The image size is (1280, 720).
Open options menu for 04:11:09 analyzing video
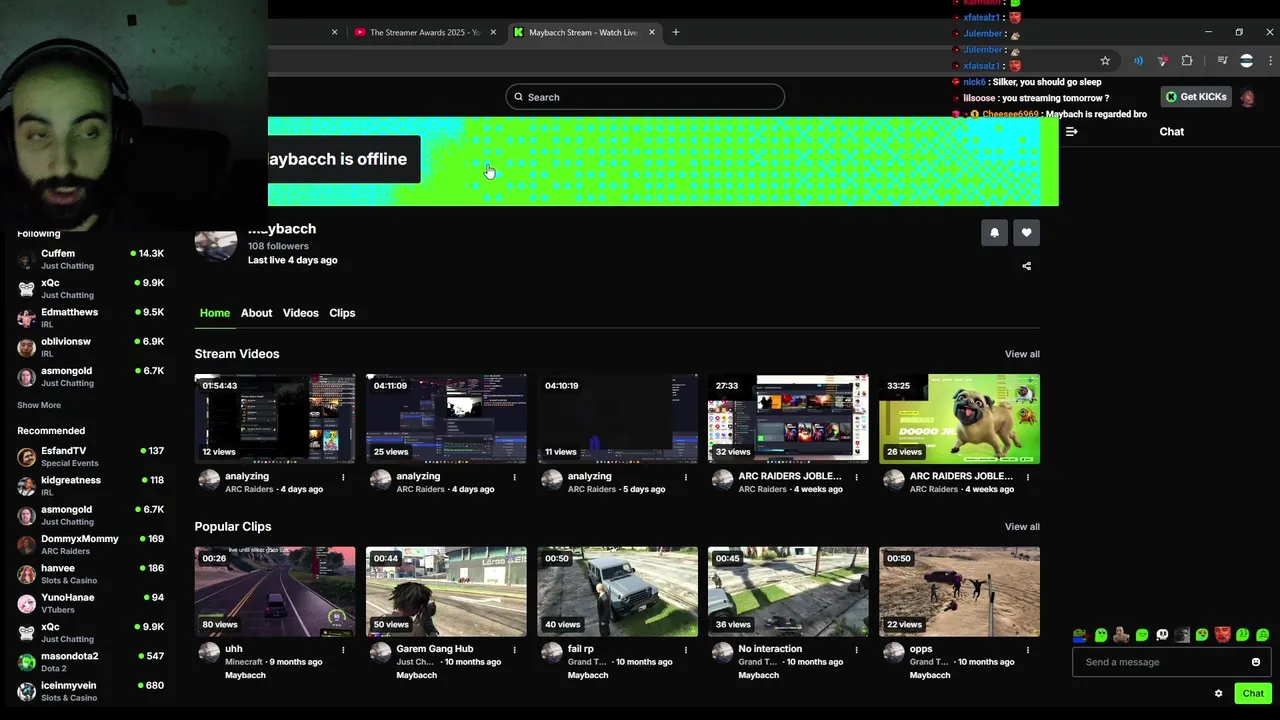[514, 477]
